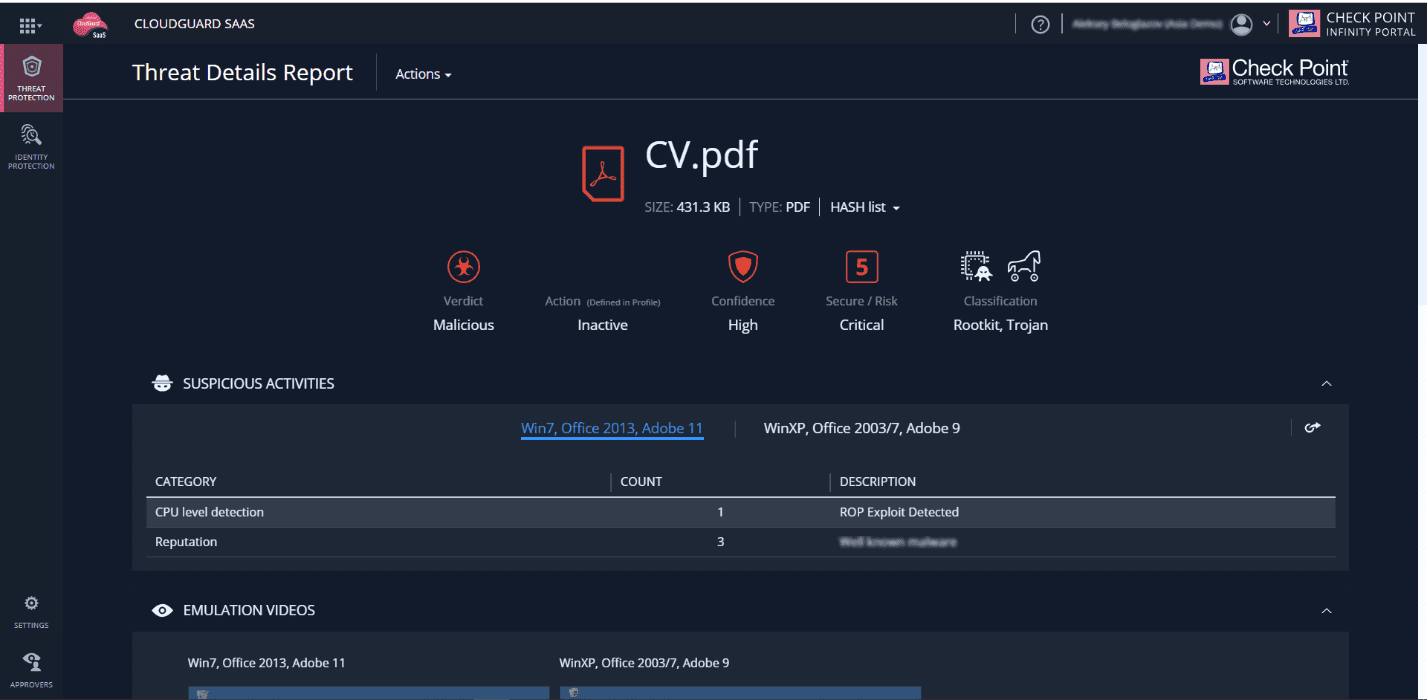Image resolution: width=1427 pixels, height=700 pixels.
Task: Click the CLOUDGUARD SAAS header text
Action: pyautogui.click(x=194, y=23)
